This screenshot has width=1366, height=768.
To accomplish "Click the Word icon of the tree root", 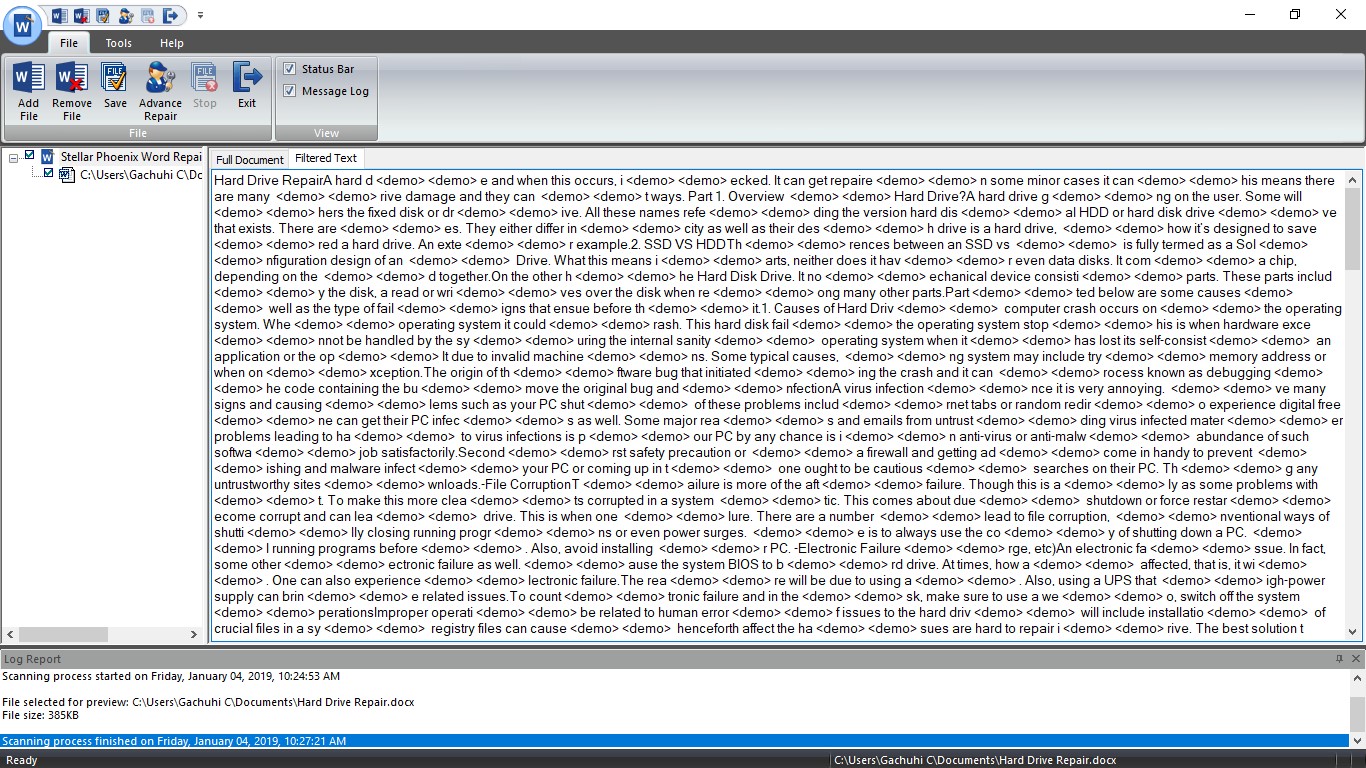I will click(47, 157).
